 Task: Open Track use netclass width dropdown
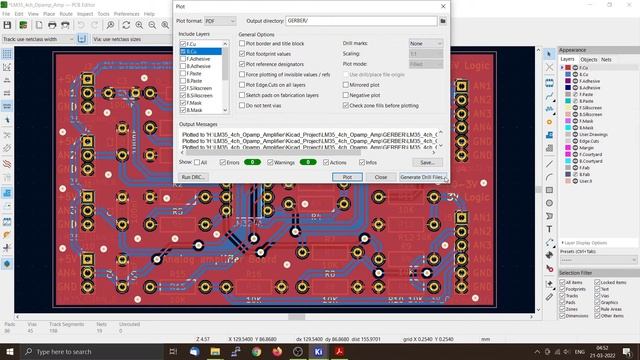pyautogui.click(x=38, y=39)
